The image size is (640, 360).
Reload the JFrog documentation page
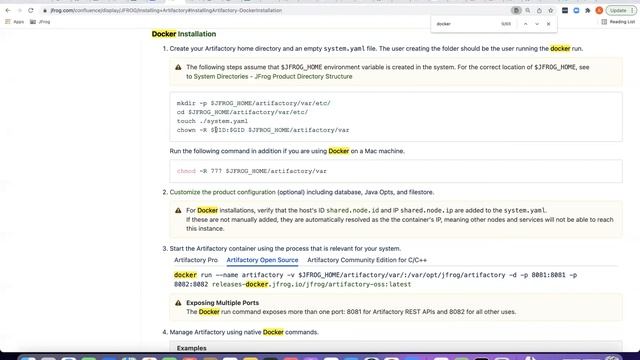31,10
